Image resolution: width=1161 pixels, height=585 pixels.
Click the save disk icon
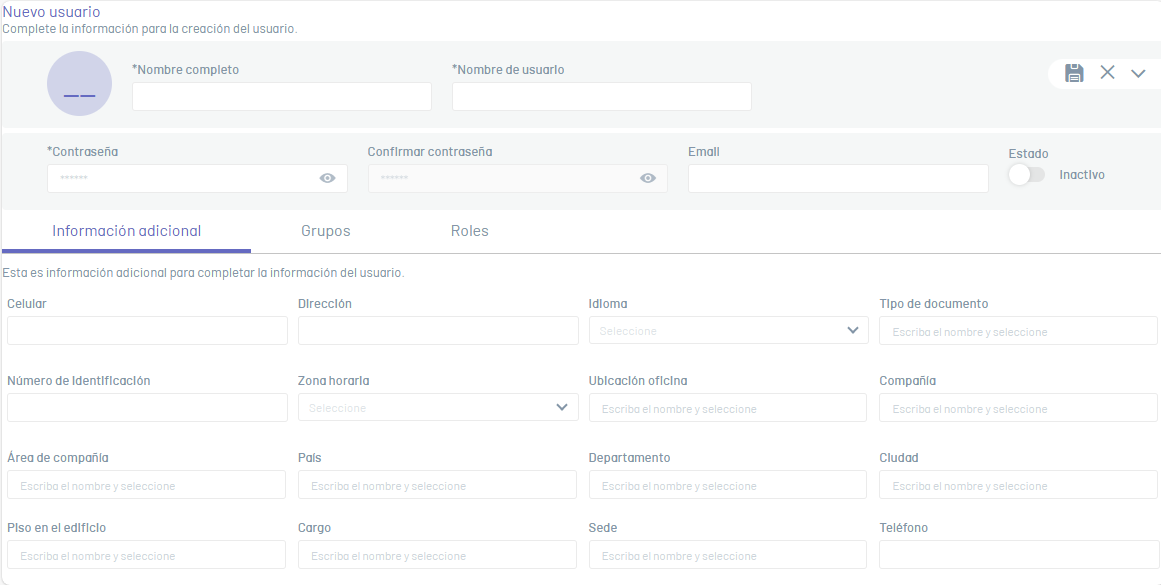click(x=1074, y=72)
